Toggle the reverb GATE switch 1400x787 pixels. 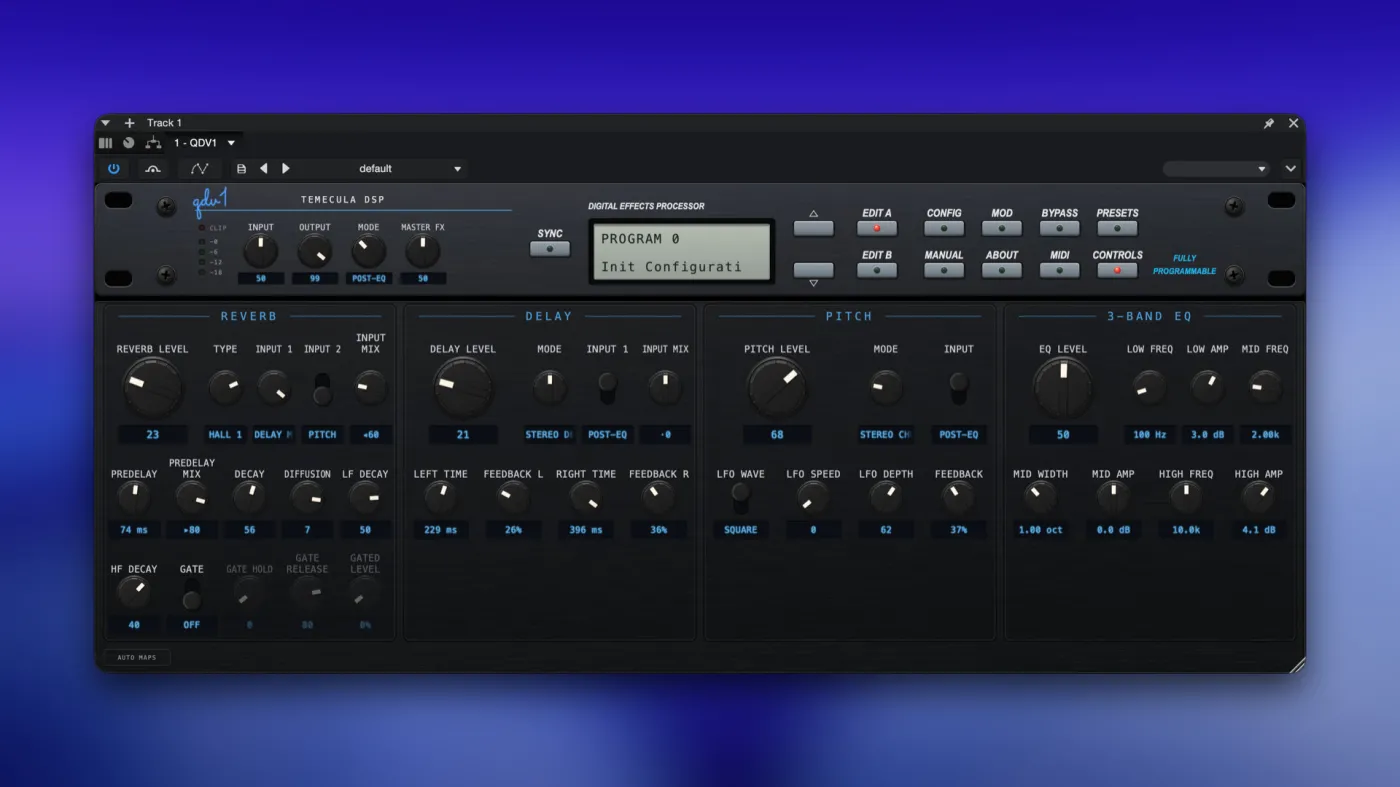pos(191,593)
